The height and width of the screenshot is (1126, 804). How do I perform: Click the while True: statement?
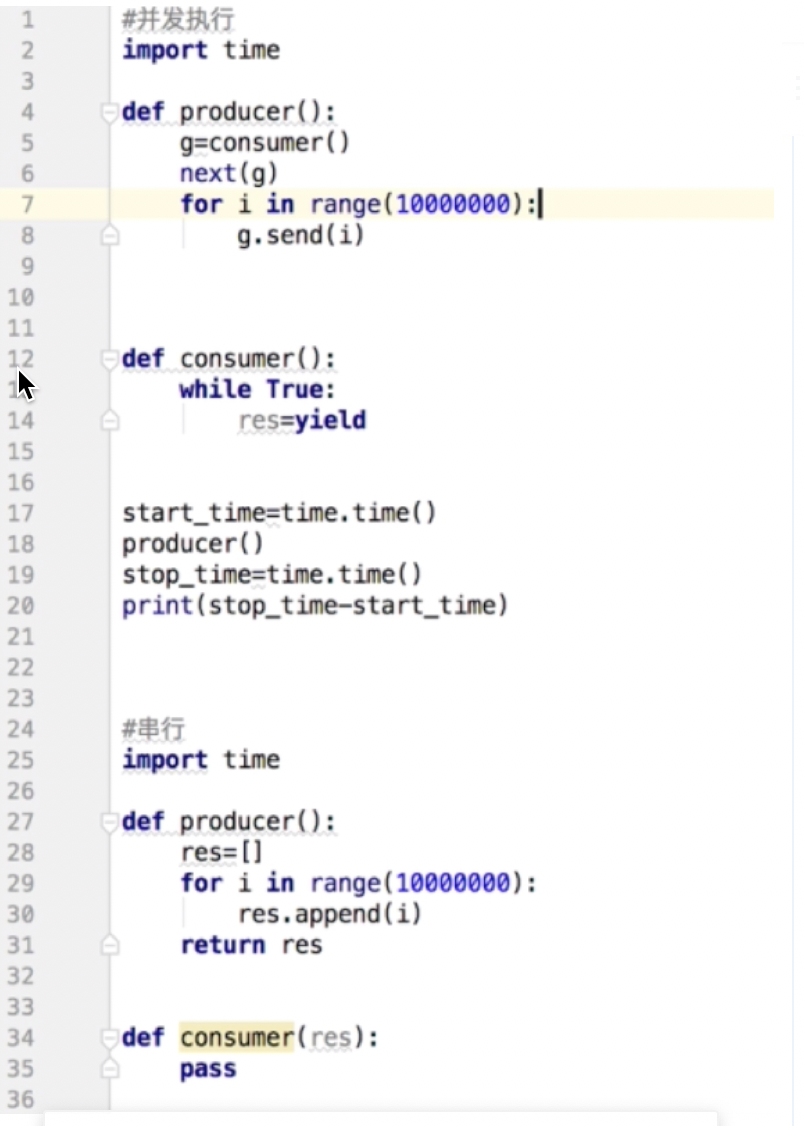point(257,390)
